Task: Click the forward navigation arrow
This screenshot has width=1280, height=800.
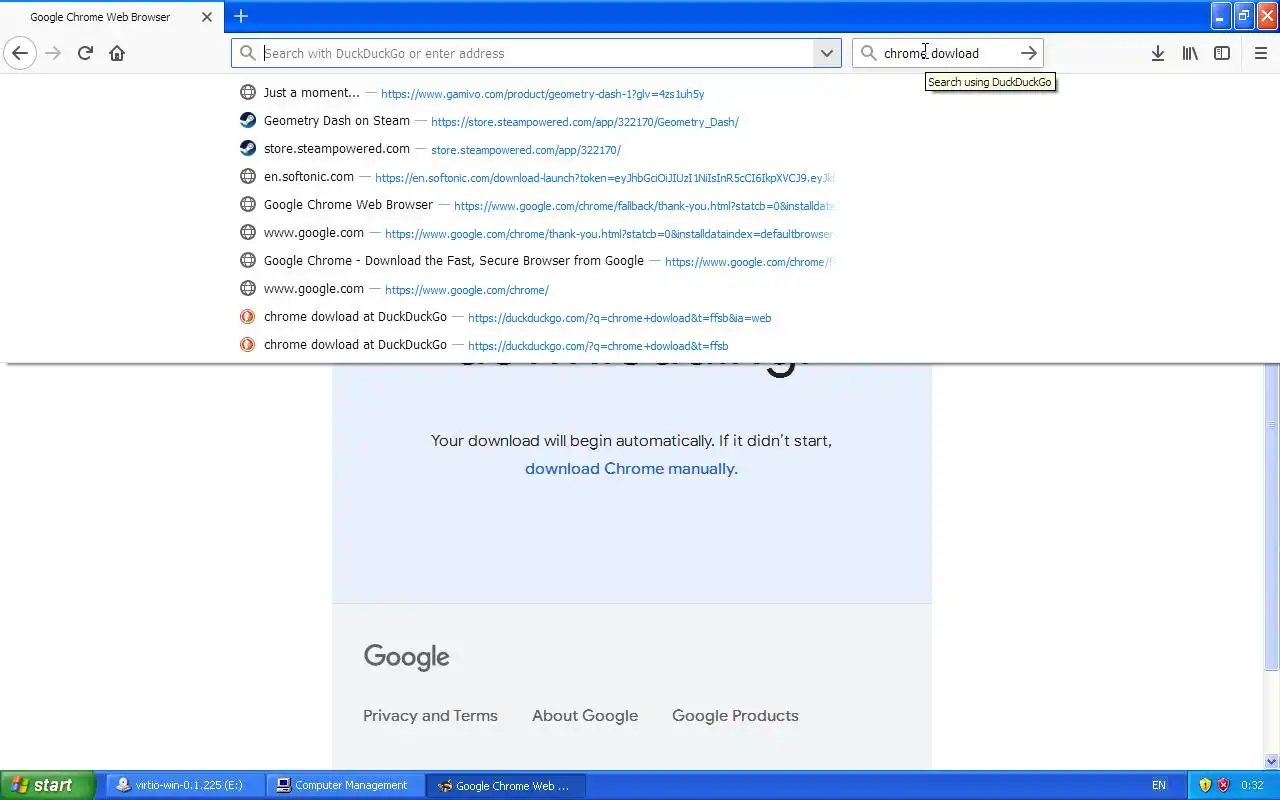Action: [53, 53]
